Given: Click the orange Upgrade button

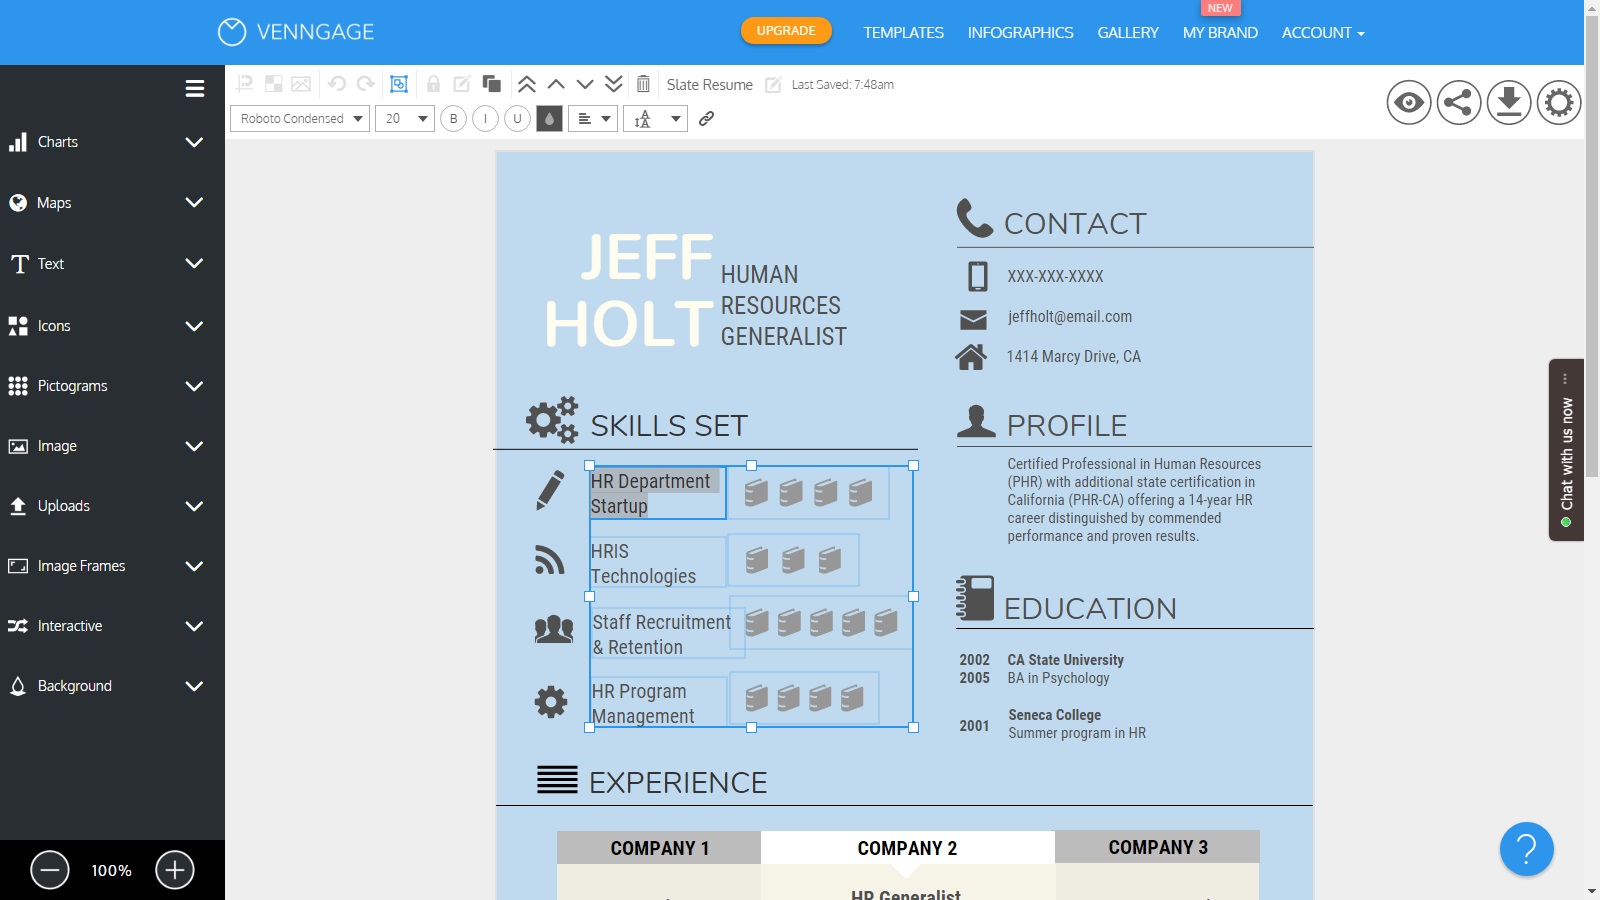Looking at the screenshot, I should coord(786,31).
